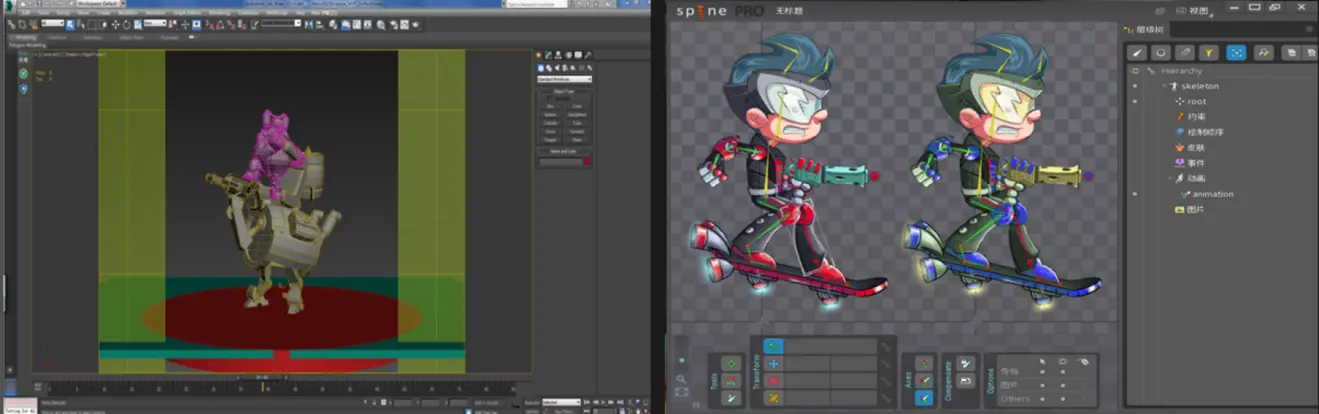Toggle Parent axes in Spine Axes panel
Screen dimensions: 1319x414
click(924, 381)
